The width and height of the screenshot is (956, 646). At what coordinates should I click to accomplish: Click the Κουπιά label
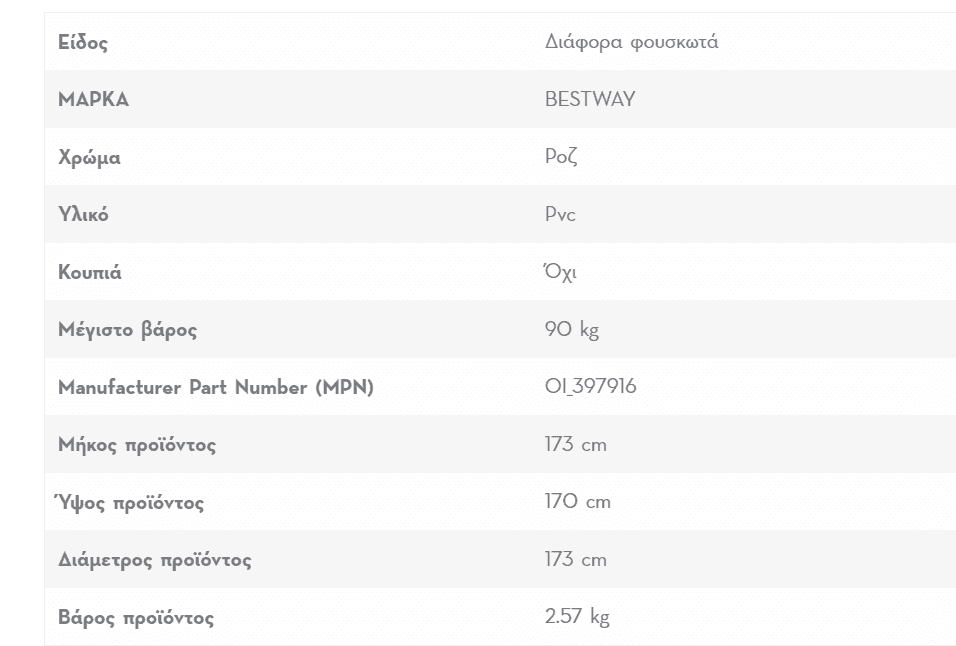90,272
